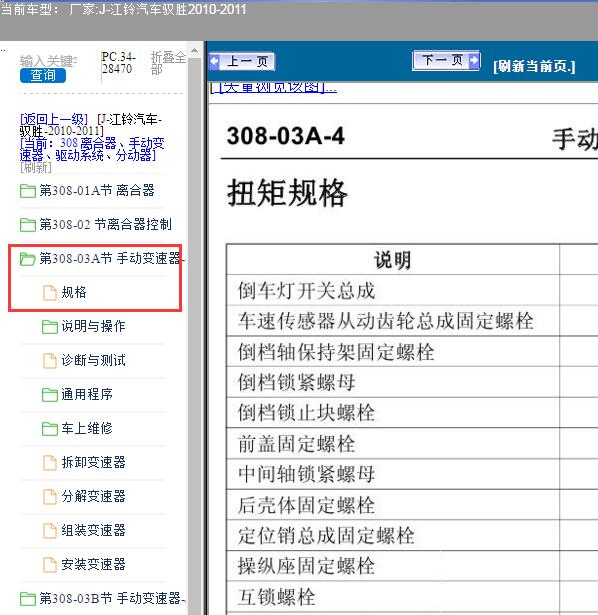Select tree item 第308-03A节 手动变速器
Screen dimensions: 598x615
[112, 258]
